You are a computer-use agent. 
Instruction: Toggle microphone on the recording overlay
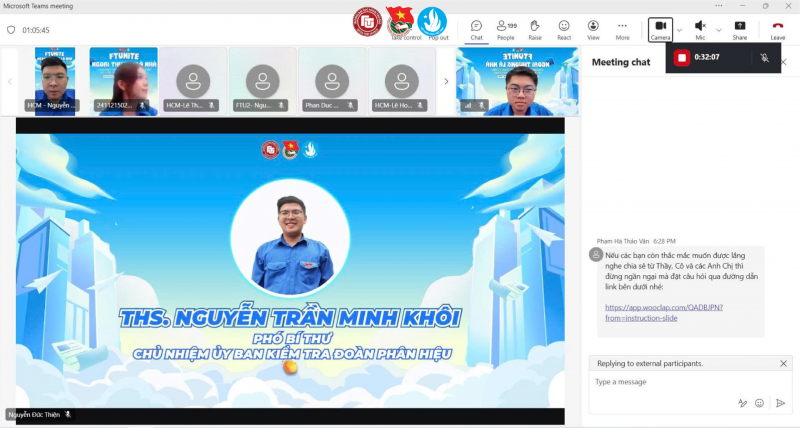click(x=764, y=58)
